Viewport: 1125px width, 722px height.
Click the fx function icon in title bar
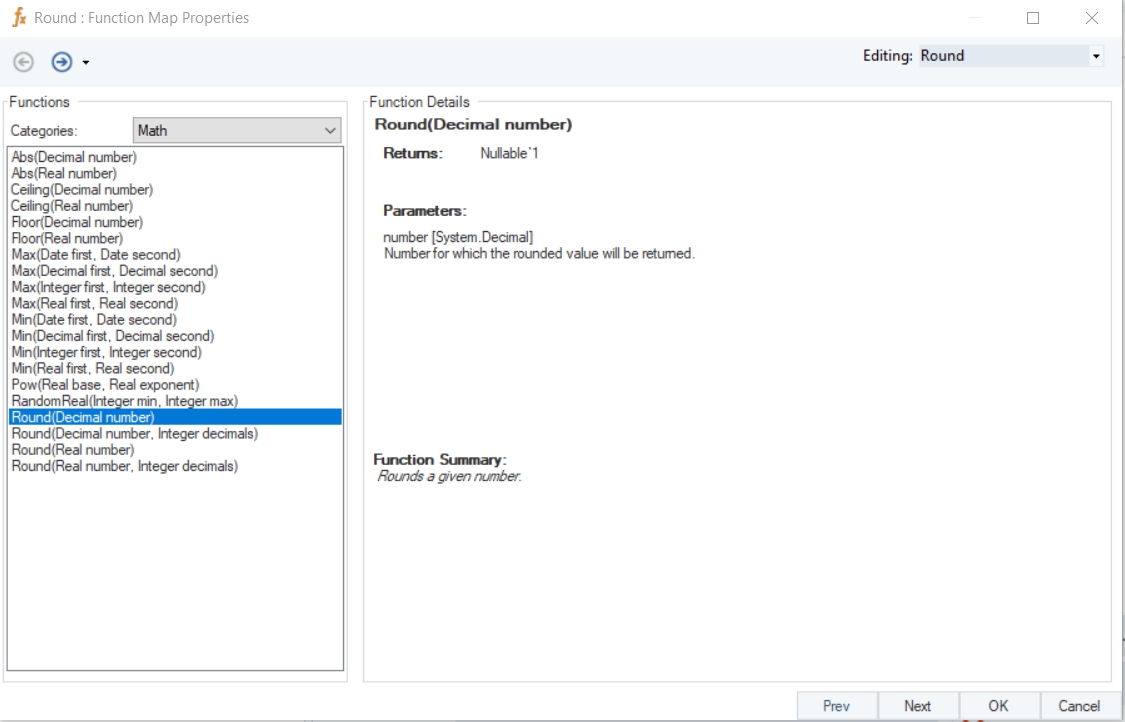[x=18, y=18]
